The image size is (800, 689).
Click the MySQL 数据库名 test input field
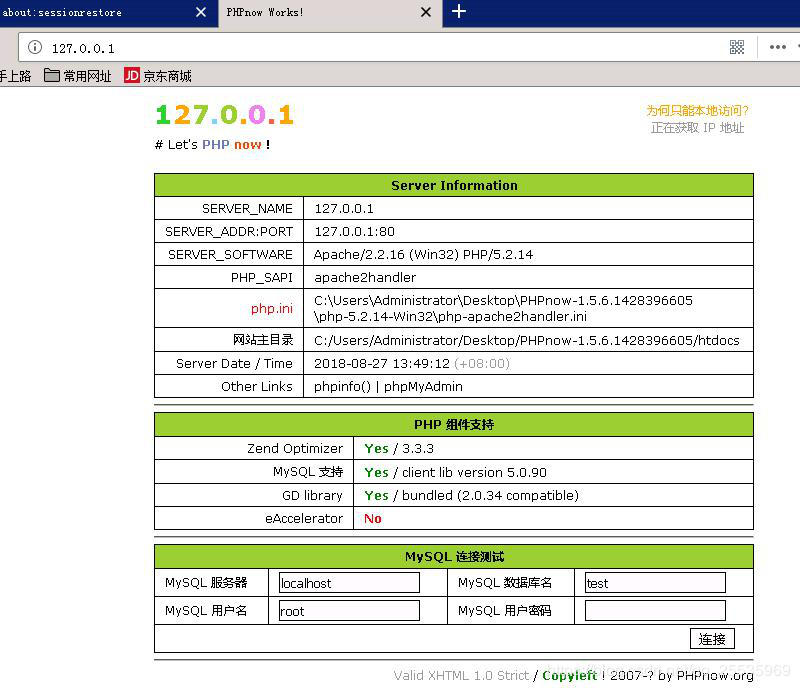pos(655,583)
